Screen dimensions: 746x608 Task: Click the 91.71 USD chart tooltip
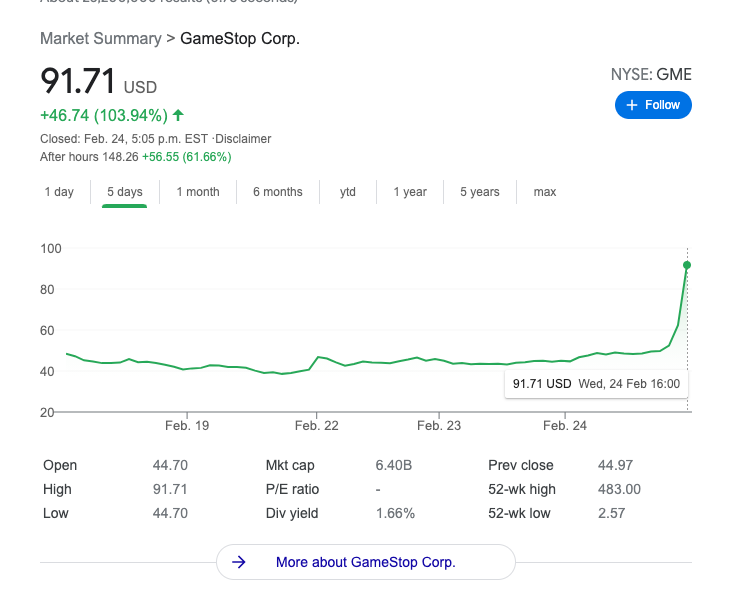pyautogui.click(x=596, y=384)
